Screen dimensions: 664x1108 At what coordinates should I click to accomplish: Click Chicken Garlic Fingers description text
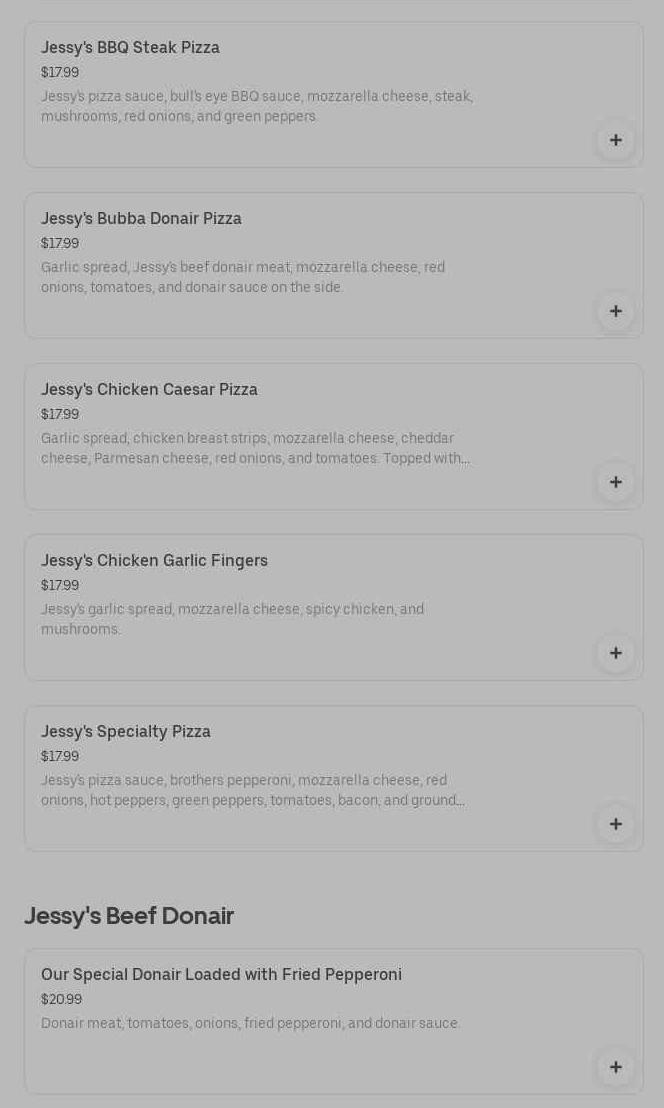[x=232, y=619]
